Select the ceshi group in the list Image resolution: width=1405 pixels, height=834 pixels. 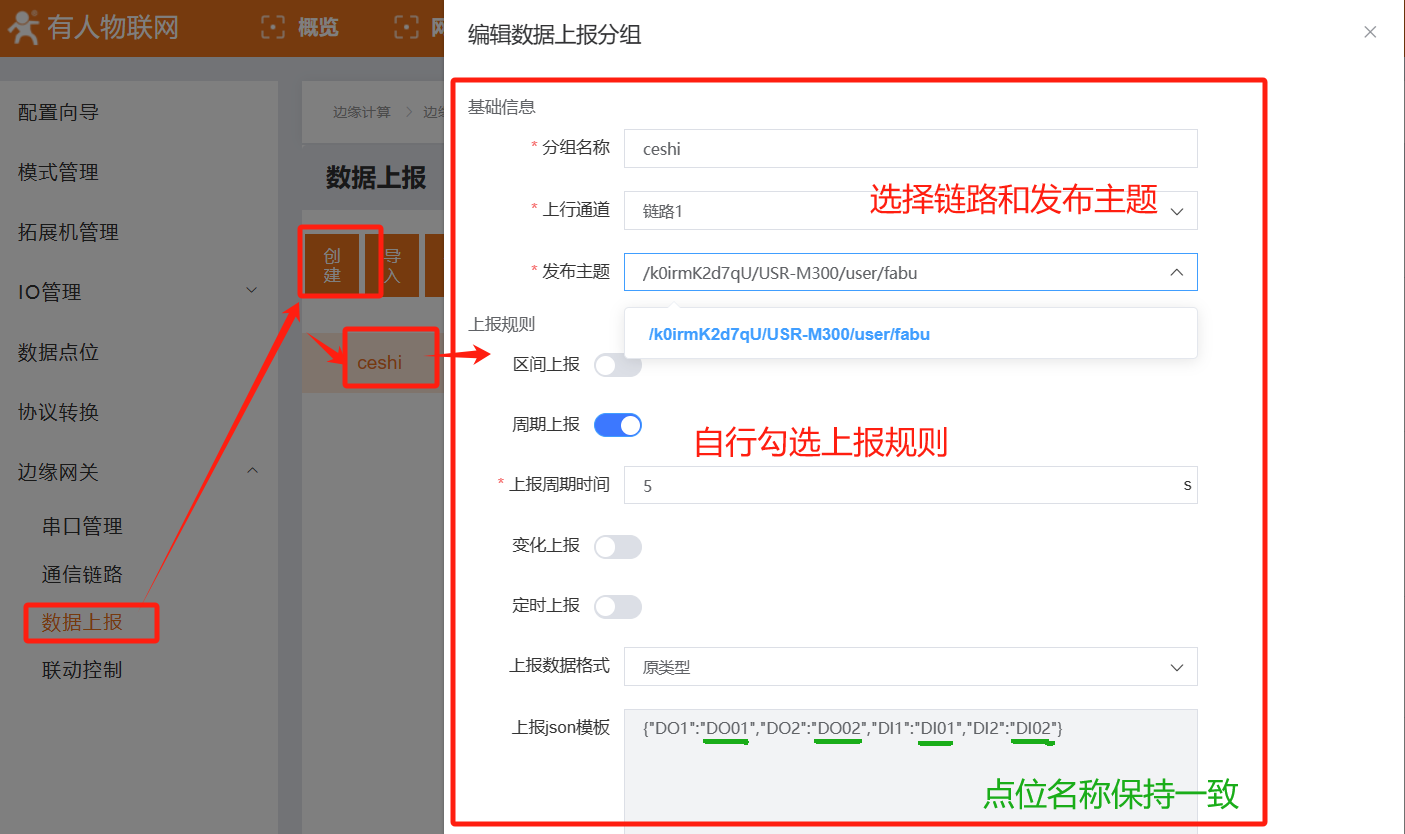[x=380, y=362]
